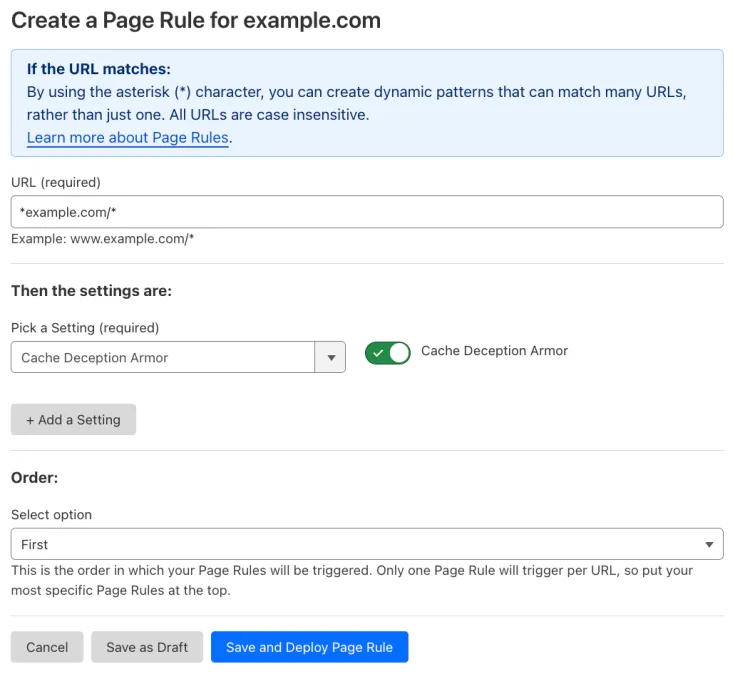Image resolution: width=750 pixels, height=679 pixels.
Task: Click the URL (required) field label
Action: coord(56,182)
